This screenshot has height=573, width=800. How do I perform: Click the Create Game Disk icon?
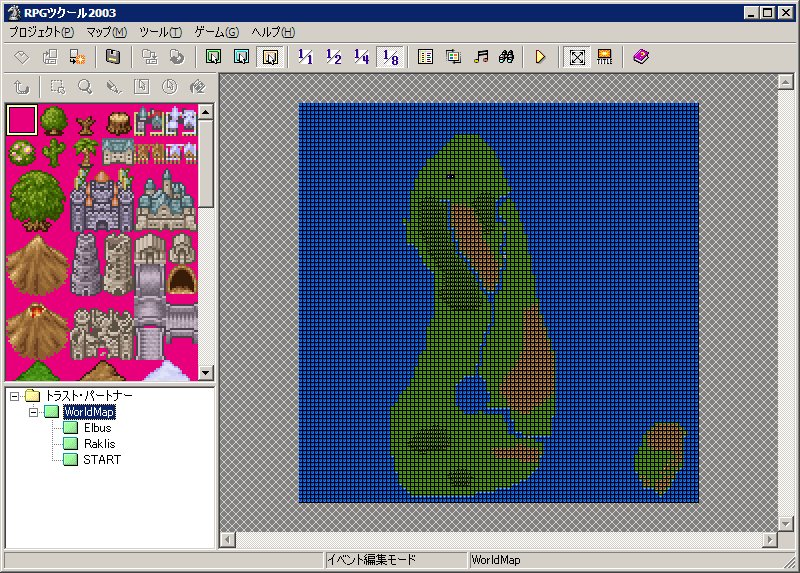click(x=149, y=57)
